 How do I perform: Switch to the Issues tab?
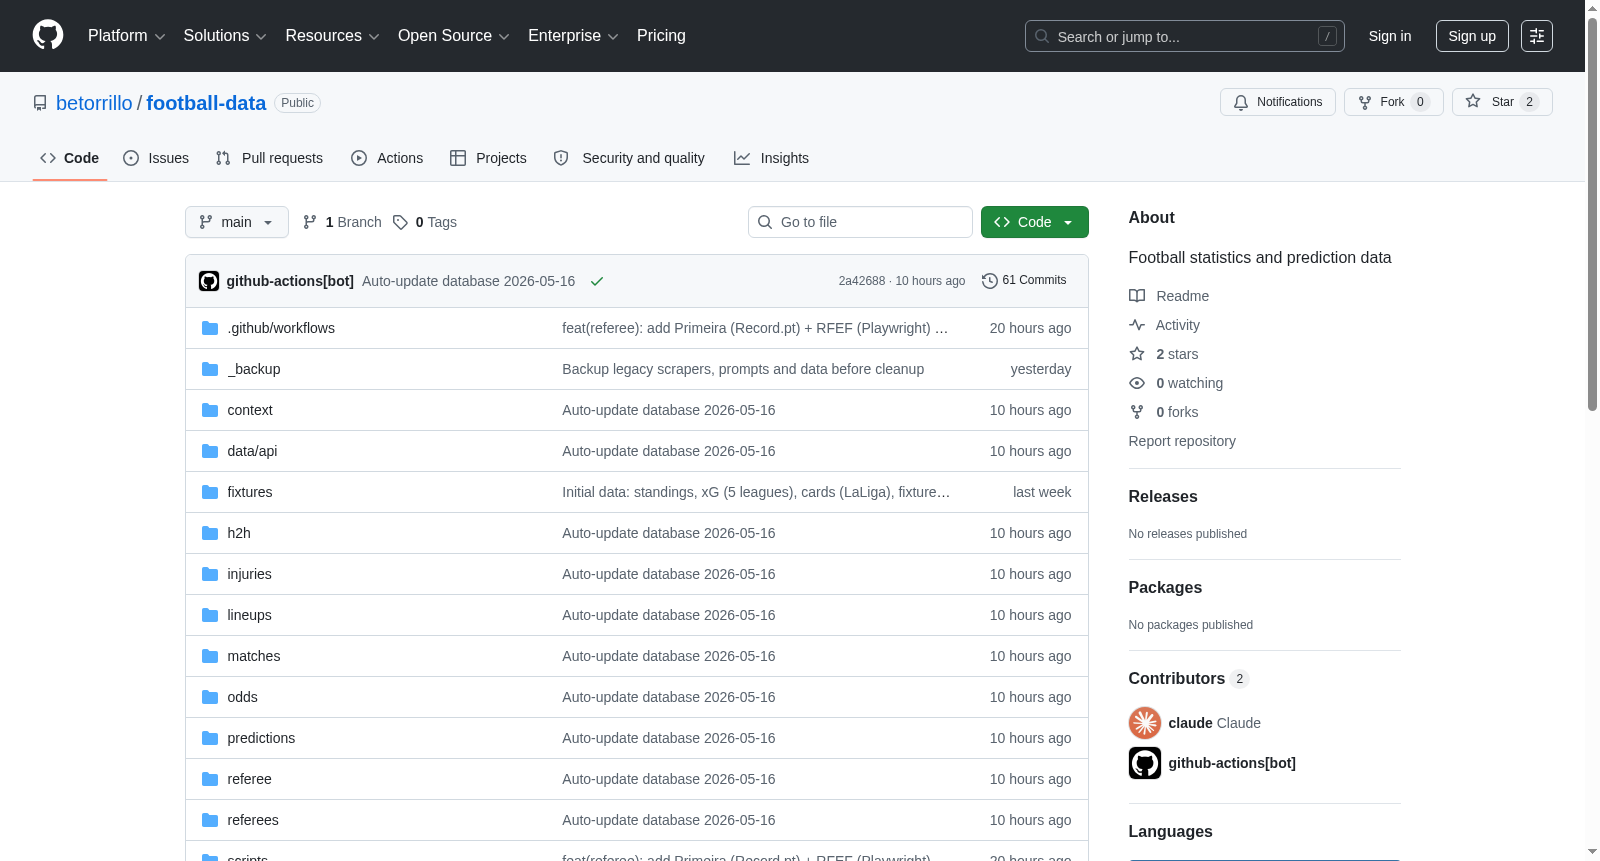click(156, 158)
